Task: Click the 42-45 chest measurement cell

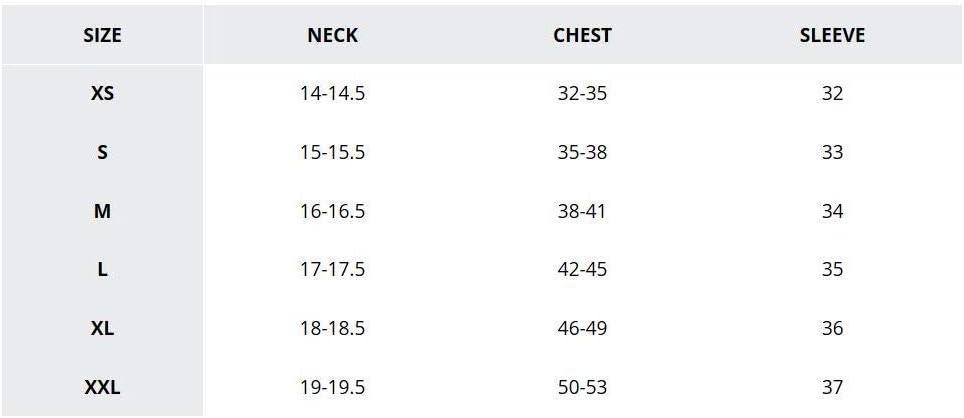Action: click(x=582, y=270)
